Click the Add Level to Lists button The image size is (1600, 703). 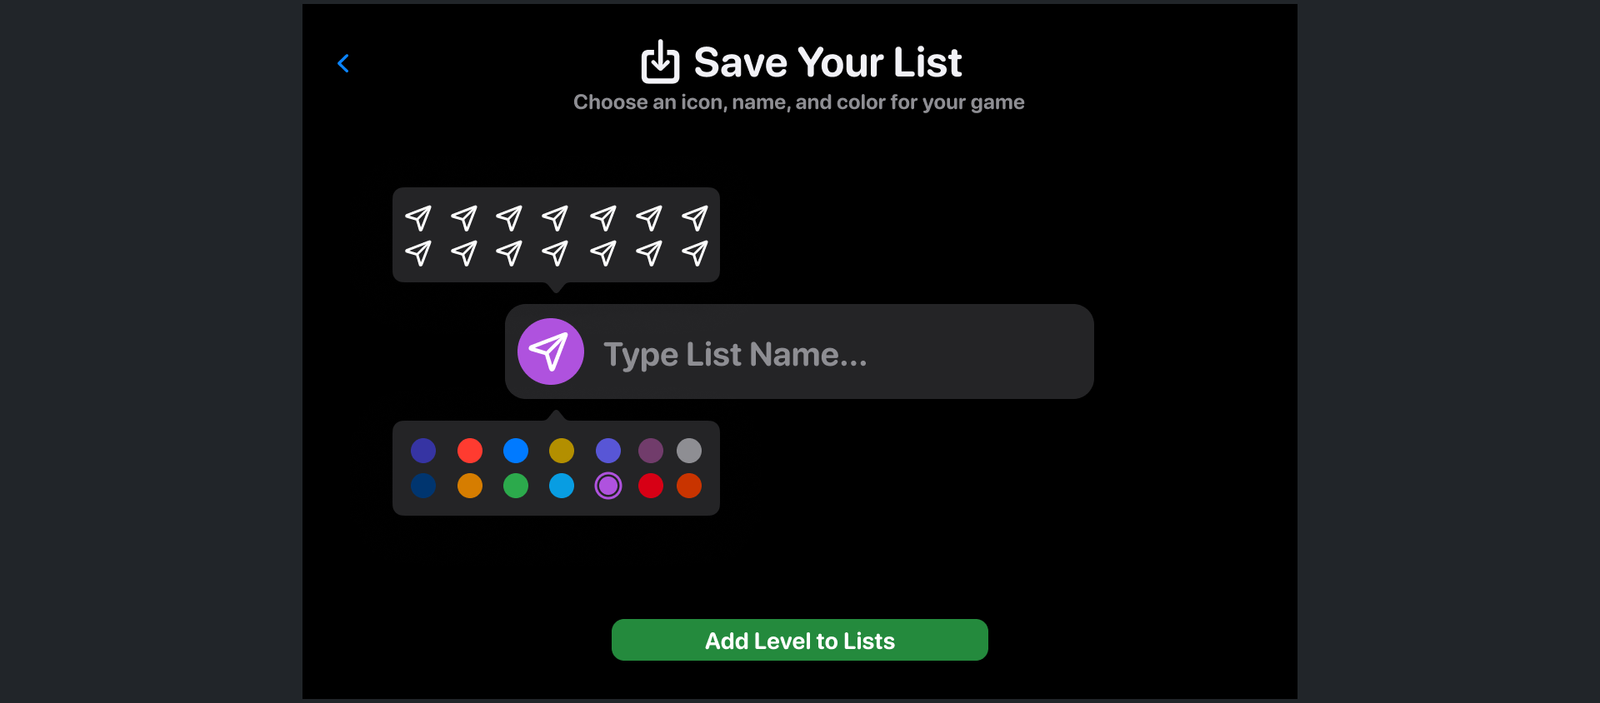tap(800, 640)
